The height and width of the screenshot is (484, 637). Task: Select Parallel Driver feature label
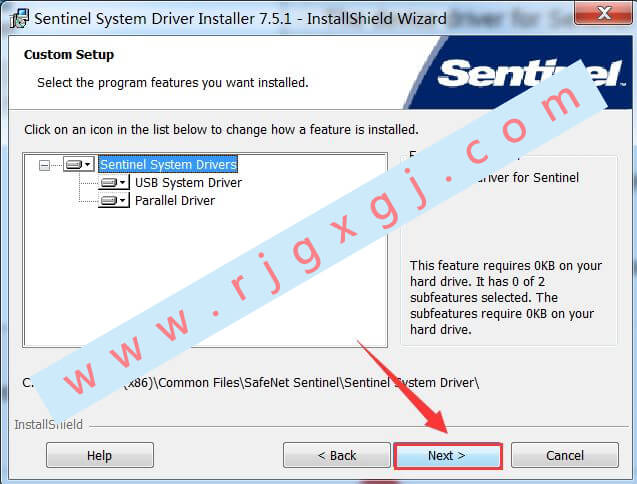tap(175, 200)
